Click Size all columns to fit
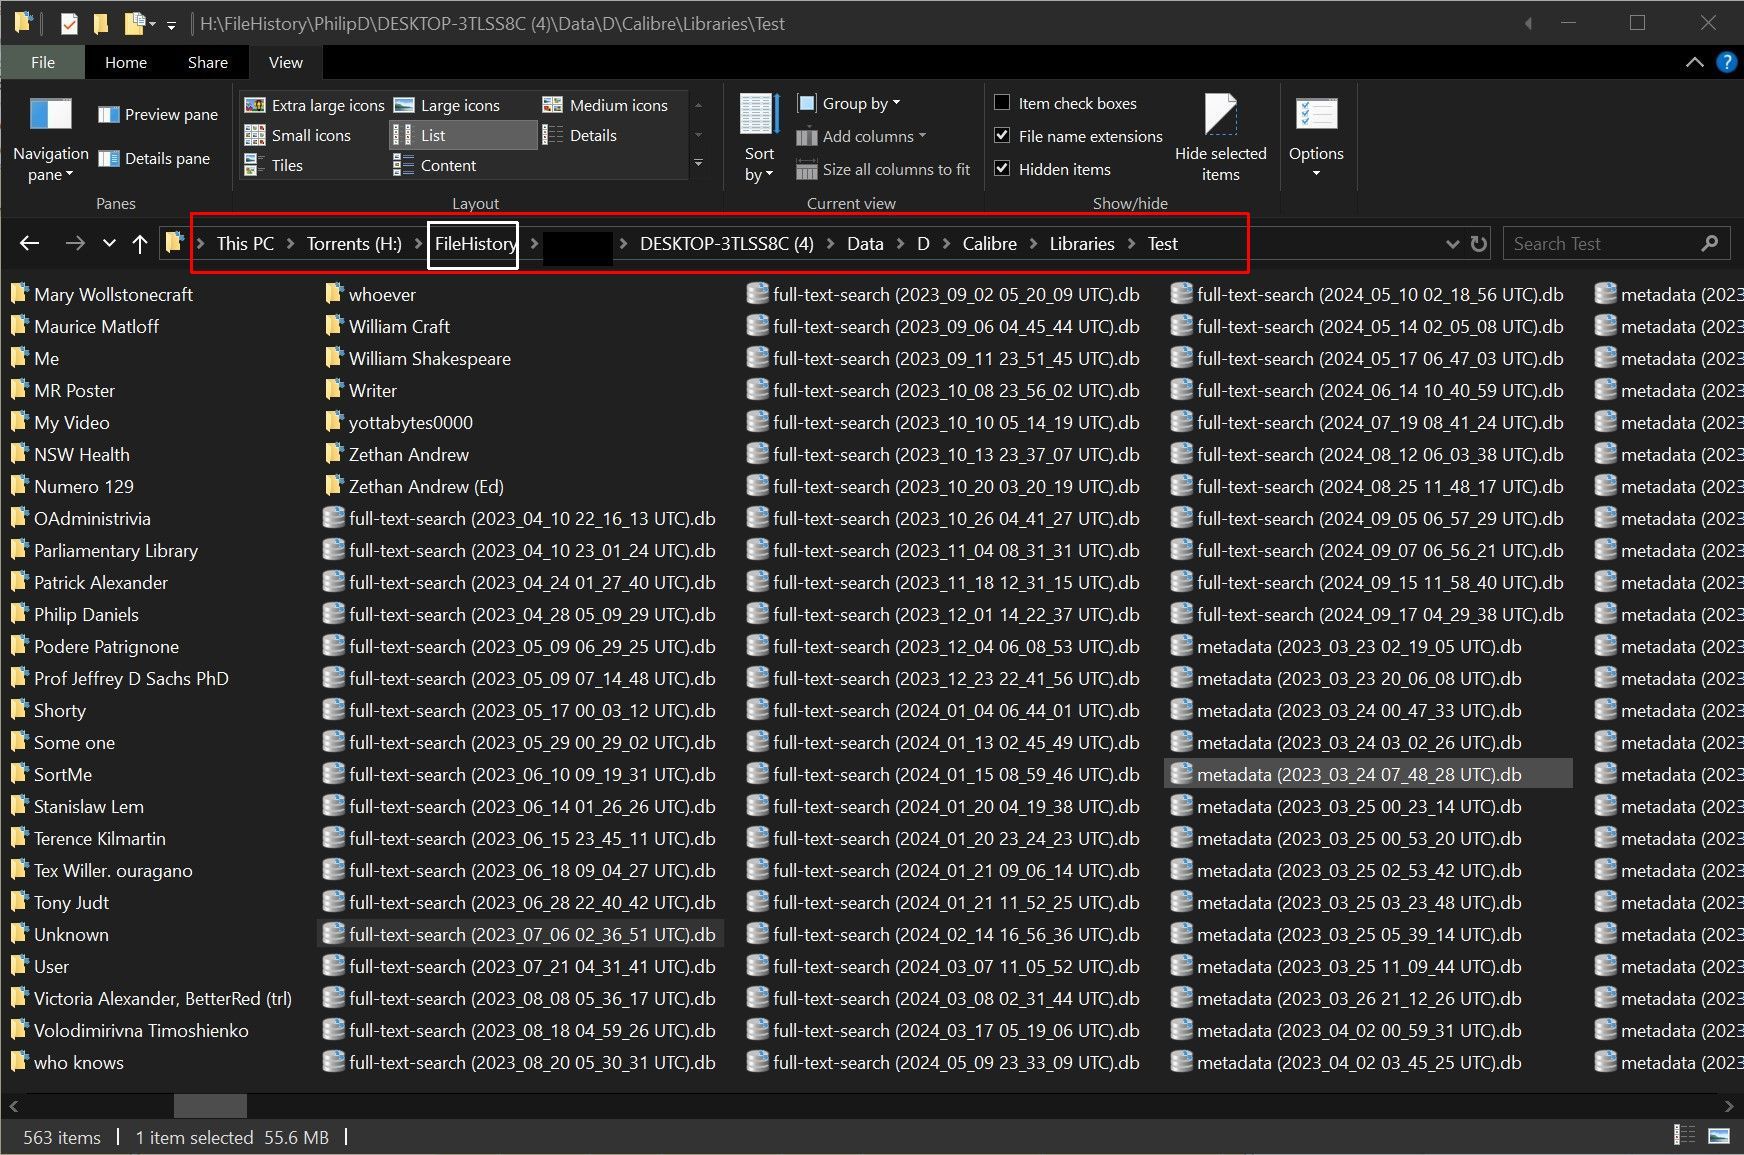Screen dimensions: 1744x1155 tap(883, 169)
